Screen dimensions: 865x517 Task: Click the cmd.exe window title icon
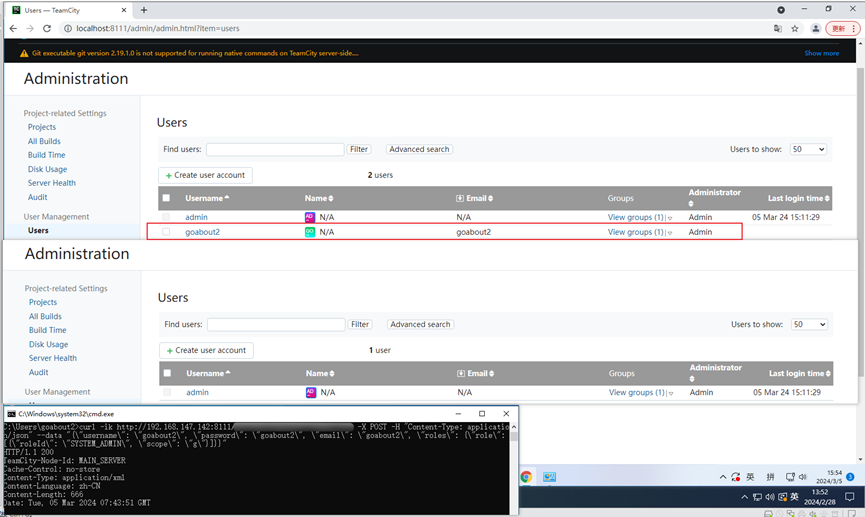point(11,414)
